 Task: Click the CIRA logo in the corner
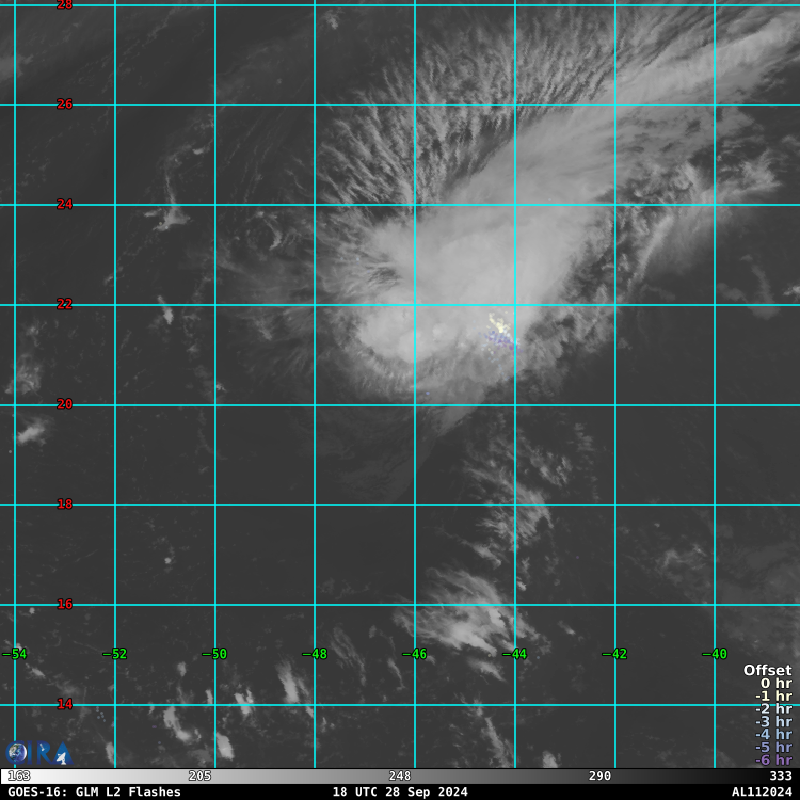[x=38, y=753]
